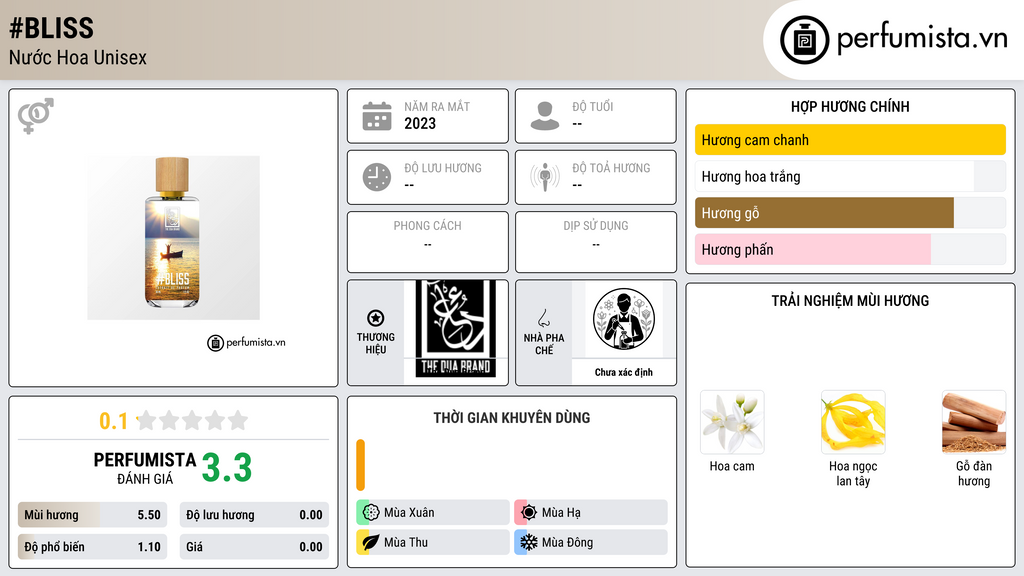The height and width of the screenshot is (576, 1024).
Task: Click the Mùa Thu leaf icon
Action: pyautogui.click(x=371, y=542)
